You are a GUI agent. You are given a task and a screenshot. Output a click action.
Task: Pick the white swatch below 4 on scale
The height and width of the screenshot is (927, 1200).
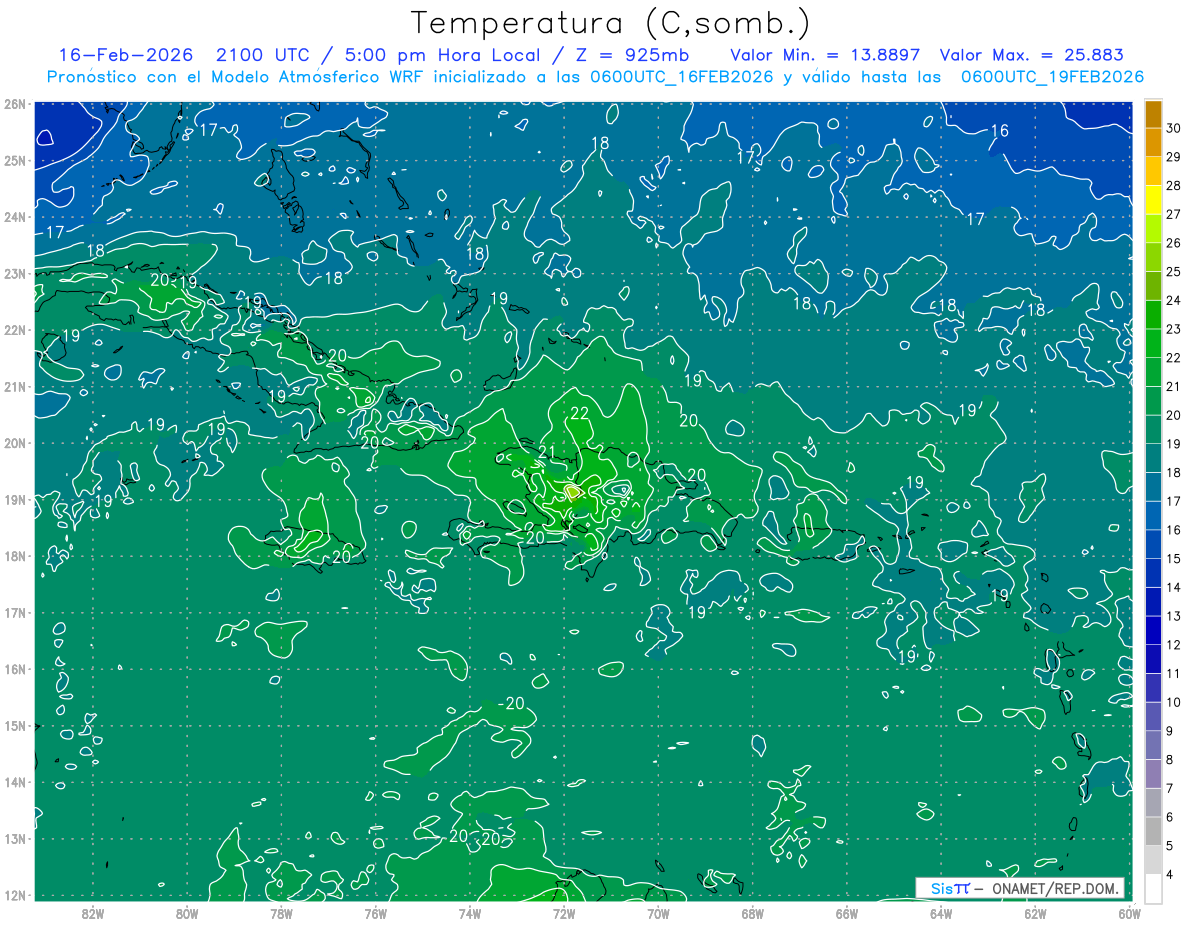pos(1153,888)
